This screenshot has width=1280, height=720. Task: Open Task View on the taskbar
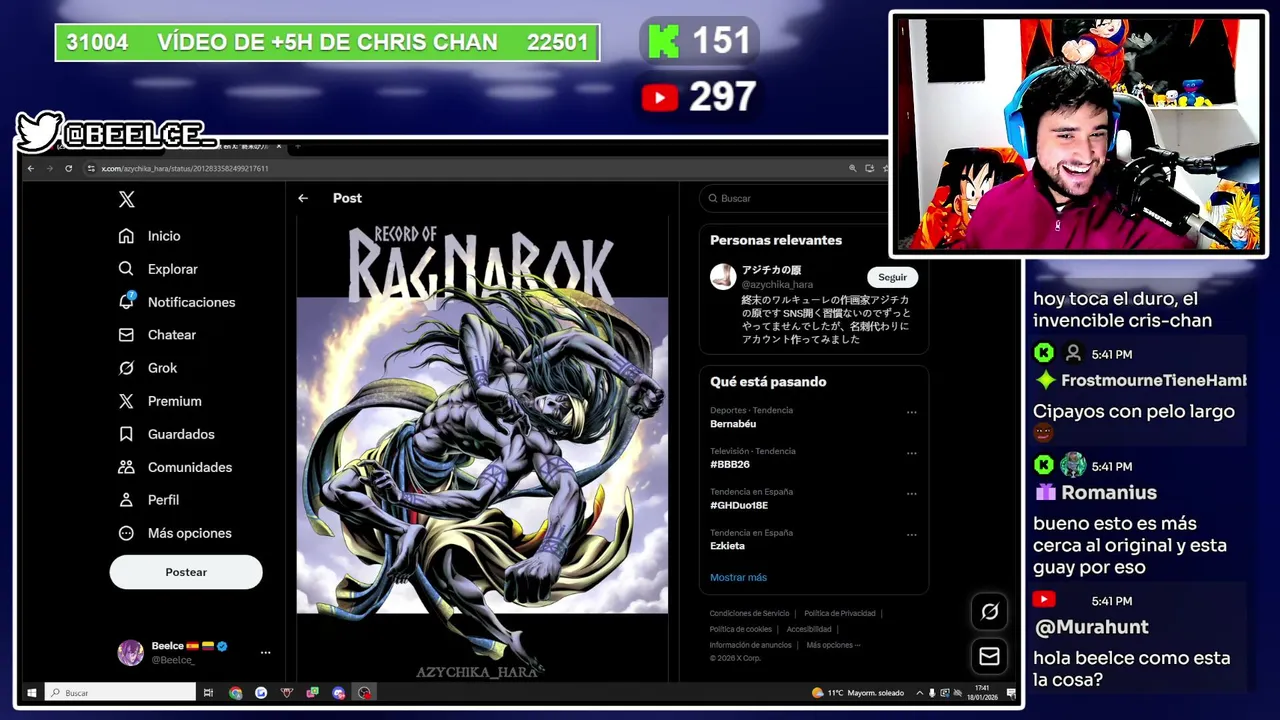[208, 692]
